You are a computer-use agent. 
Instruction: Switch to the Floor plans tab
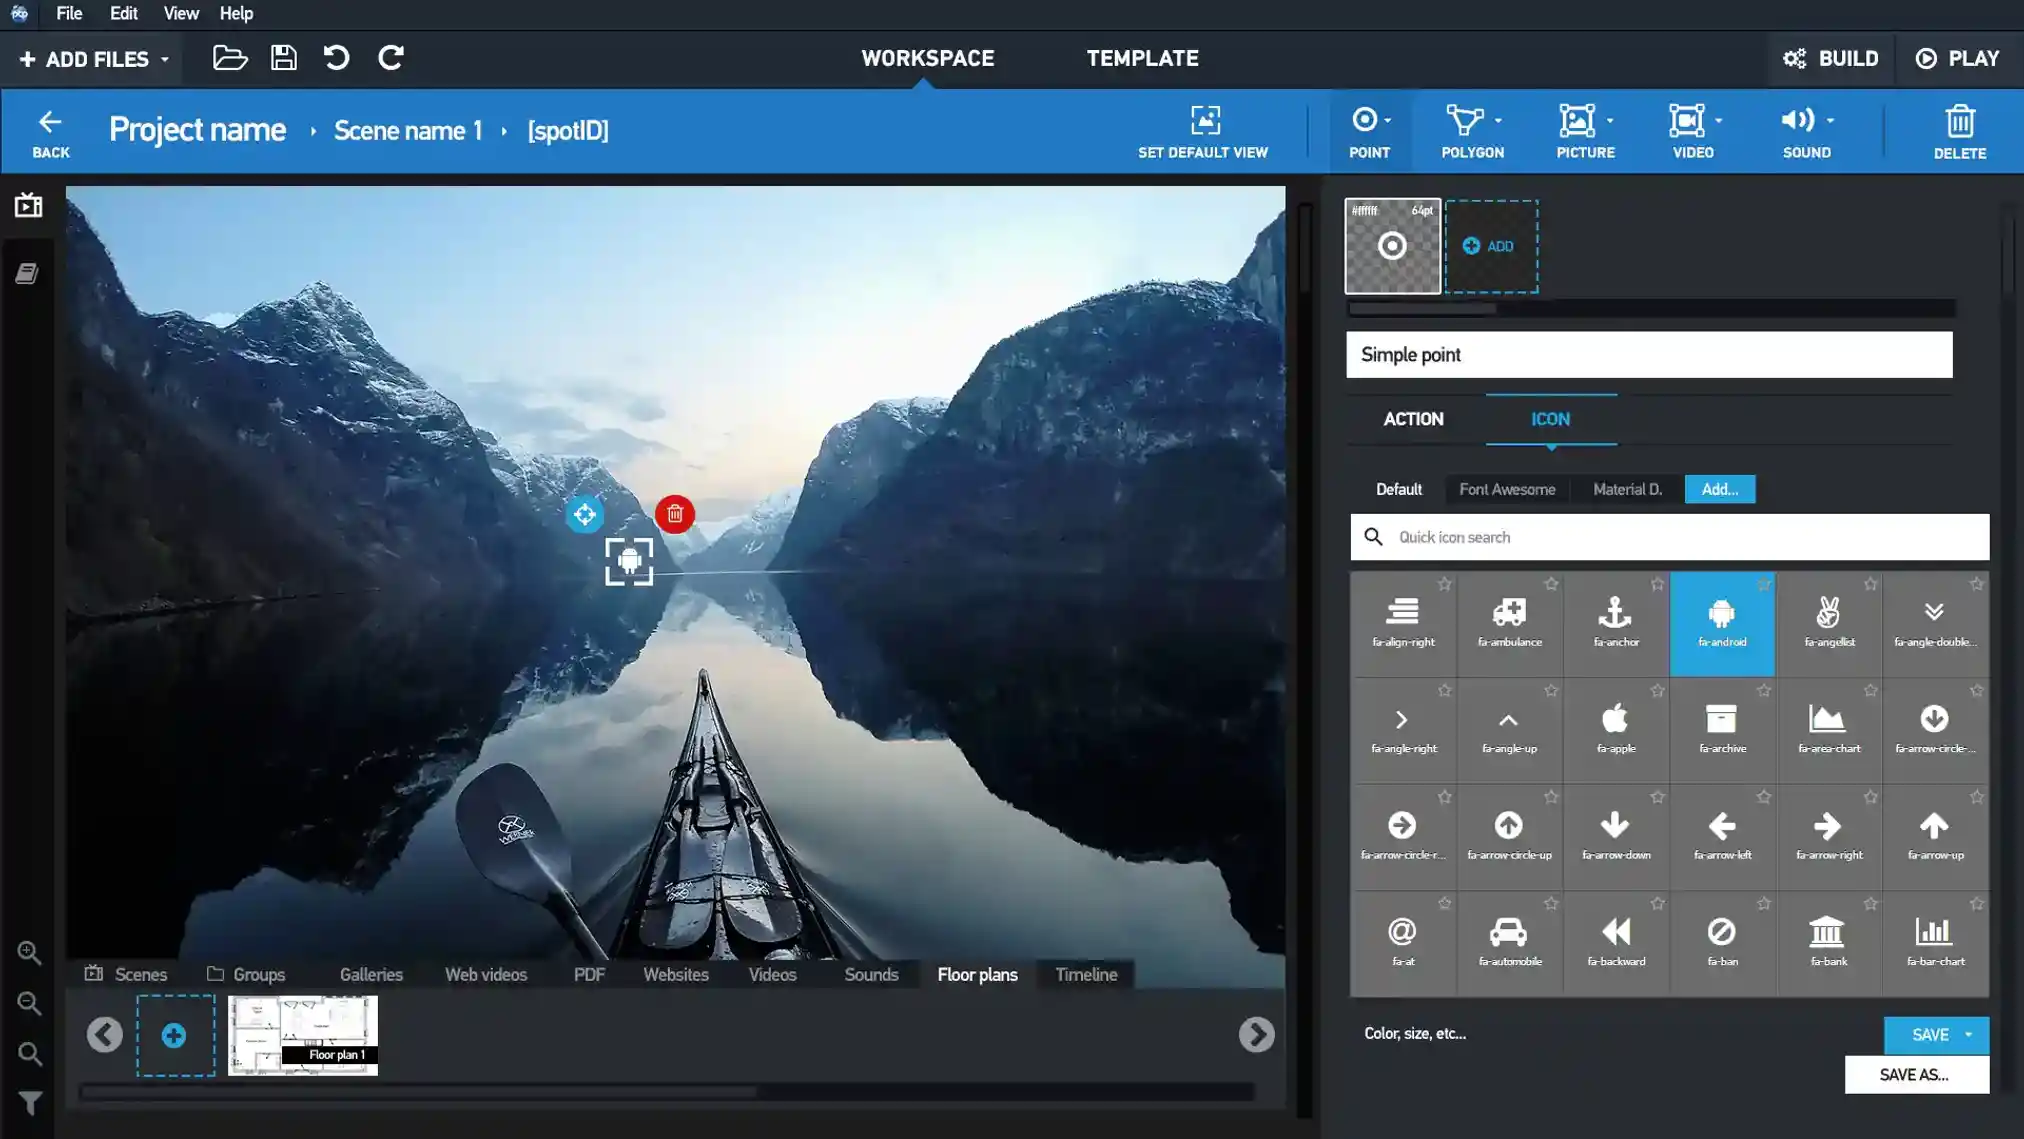click(x=977, y=974)
